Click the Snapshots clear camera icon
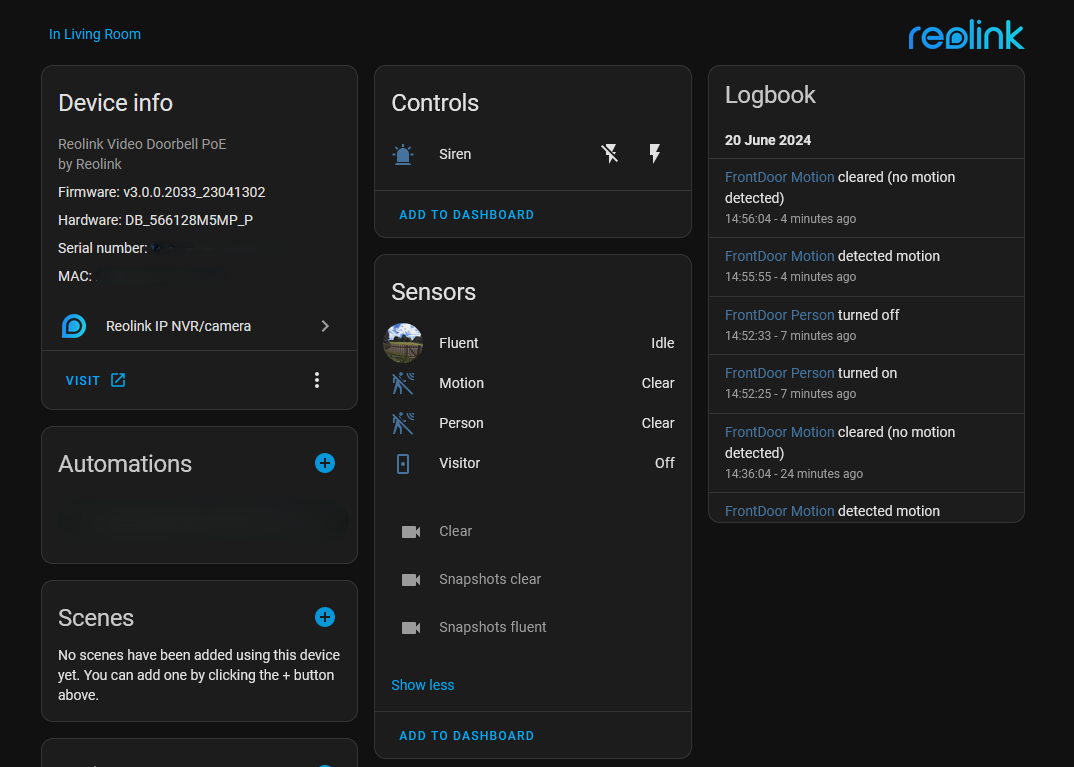Viewport: 1074px width, 767px height. coord(410,578)
